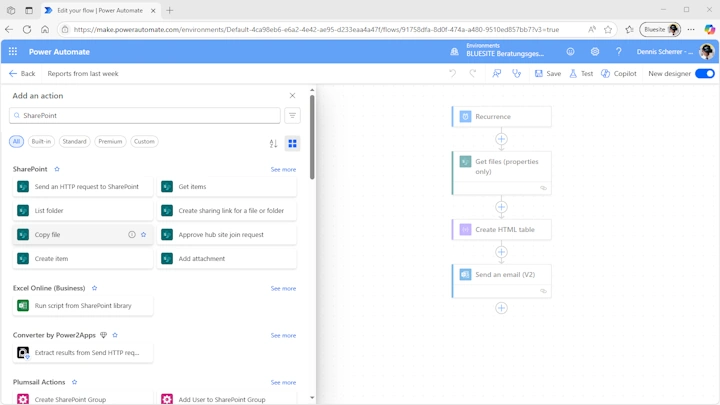720x405 pixels.
Task: Save the flow
Action: (548, 73)
